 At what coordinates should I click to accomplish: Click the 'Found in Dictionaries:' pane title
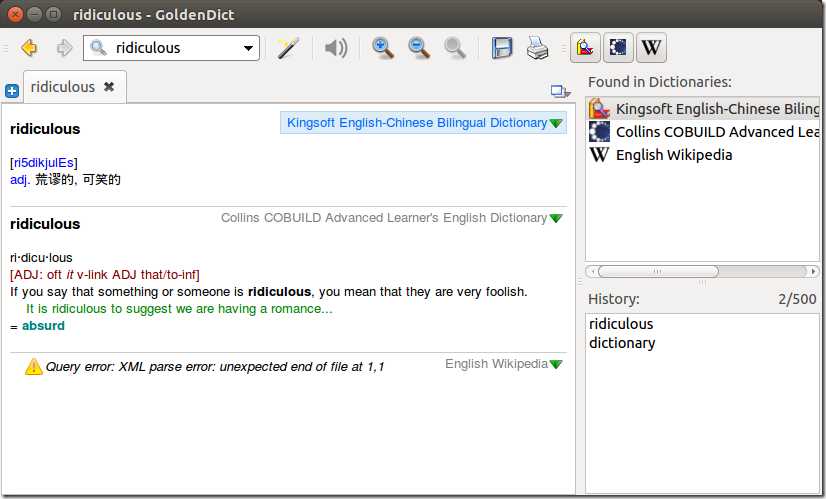[x=660, y=82]
